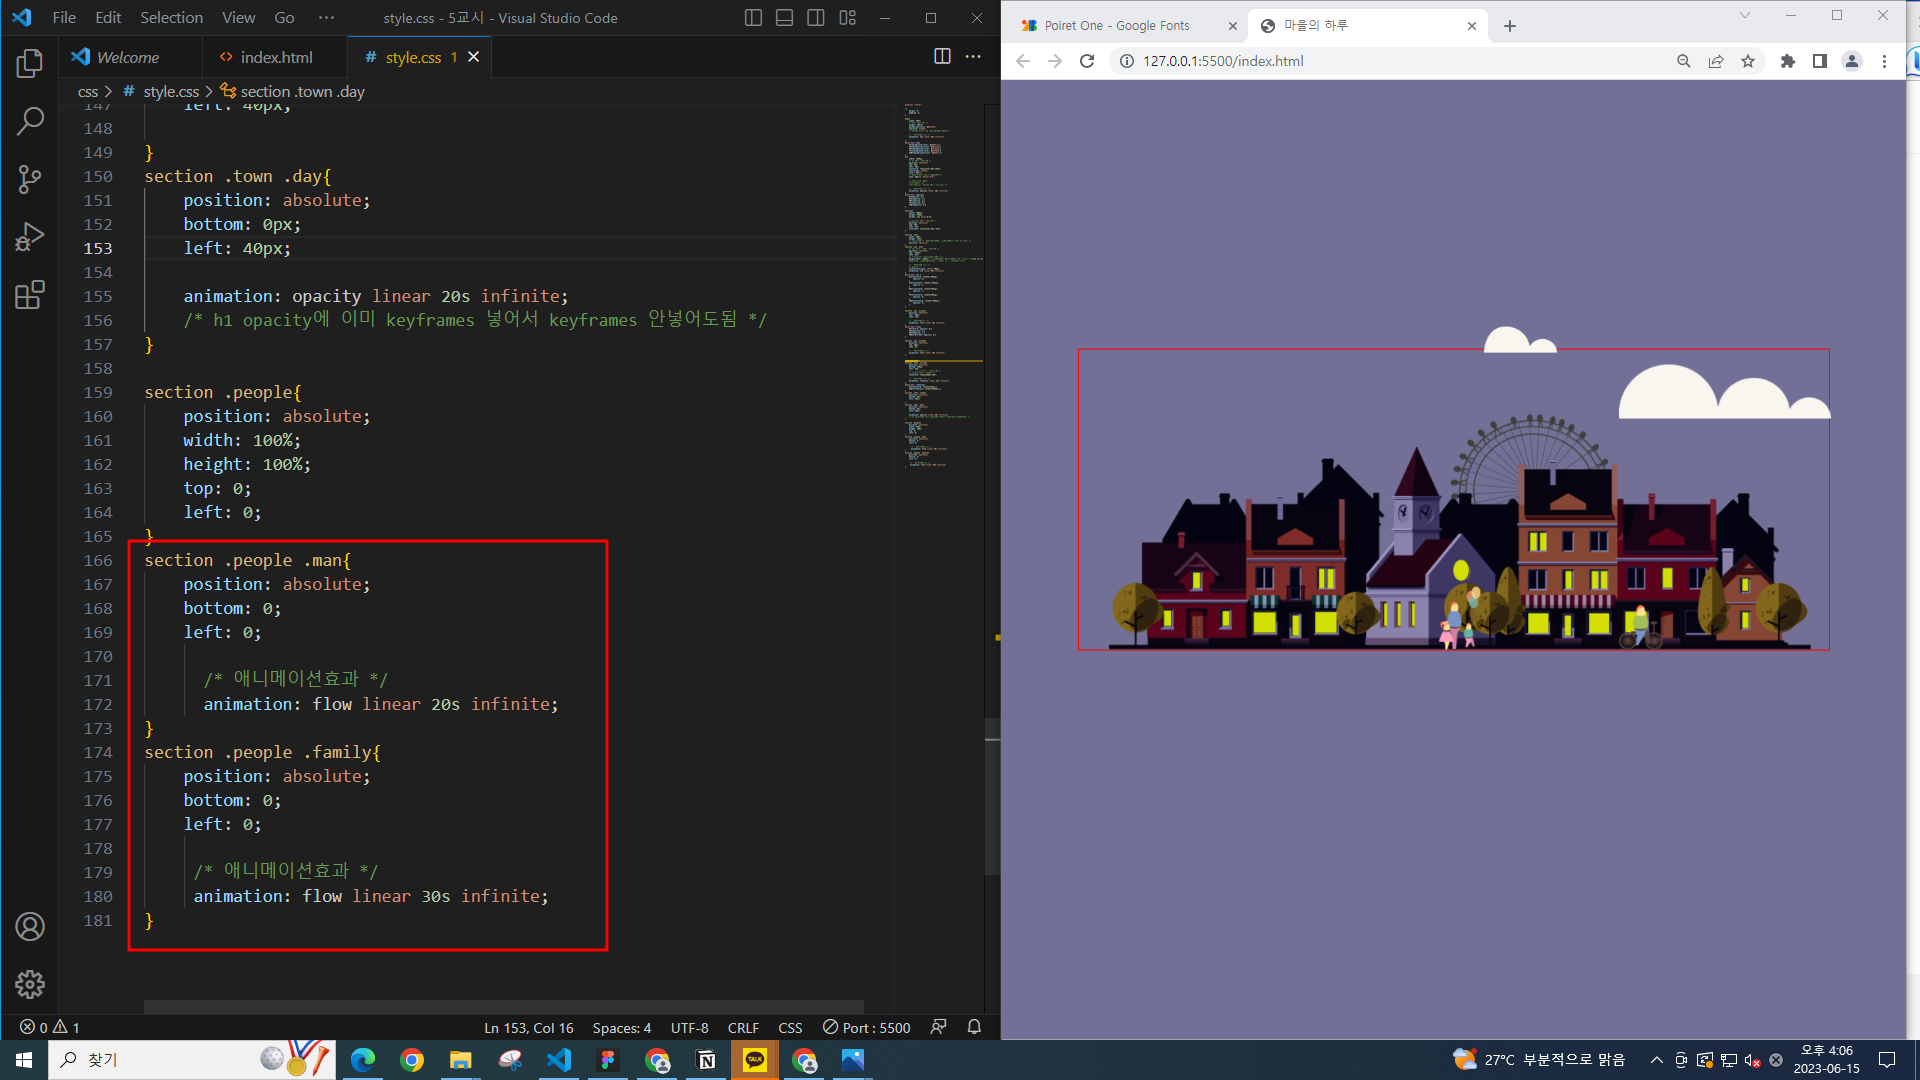Open the Selection menu
Viewport: 1920px width, 1080px height.
pyautogui.click(x=171, y=18)
